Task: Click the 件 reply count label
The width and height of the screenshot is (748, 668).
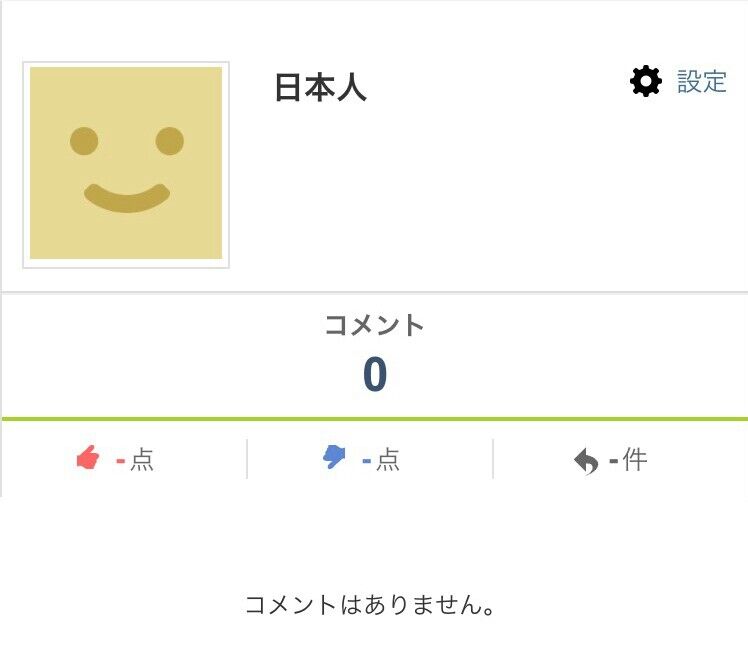Action: coord(634,460)
